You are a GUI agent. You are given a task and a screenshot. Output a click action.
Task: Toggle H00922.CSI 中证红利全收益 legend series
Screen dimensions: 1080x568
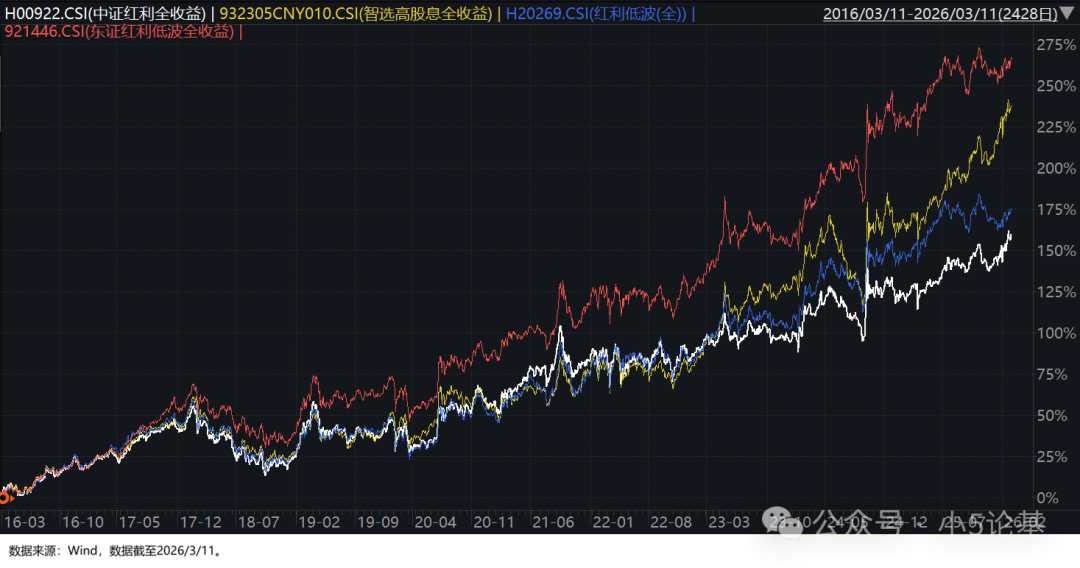(108, 14)
